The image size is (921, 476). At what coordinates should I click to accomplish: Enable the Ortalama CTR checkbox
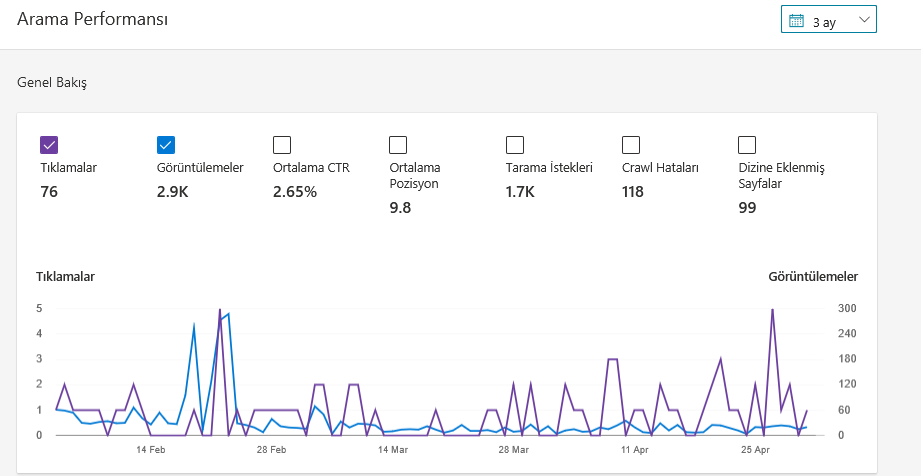(282, 145)
